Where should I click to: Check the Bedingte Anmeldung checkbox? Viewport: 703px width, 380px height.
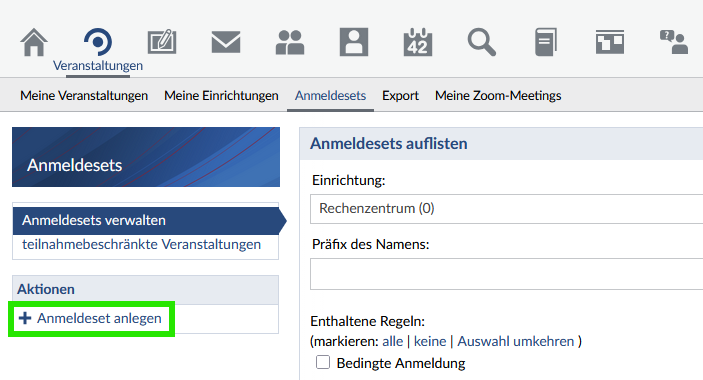coord(323,362)
